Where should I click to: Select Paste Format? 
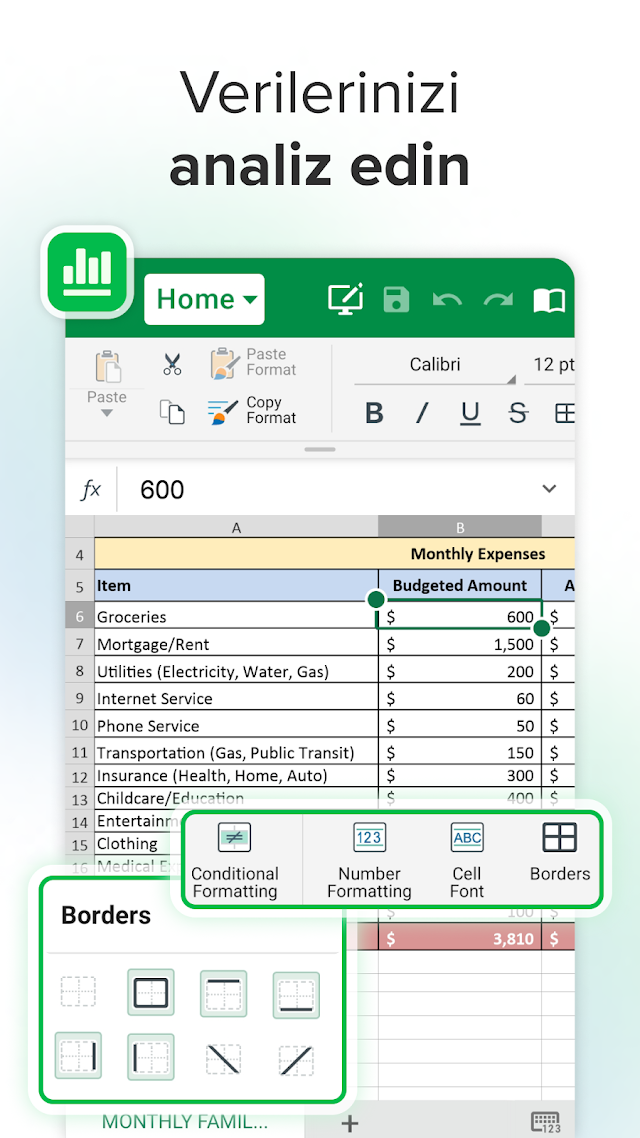(x=253, y=362)
